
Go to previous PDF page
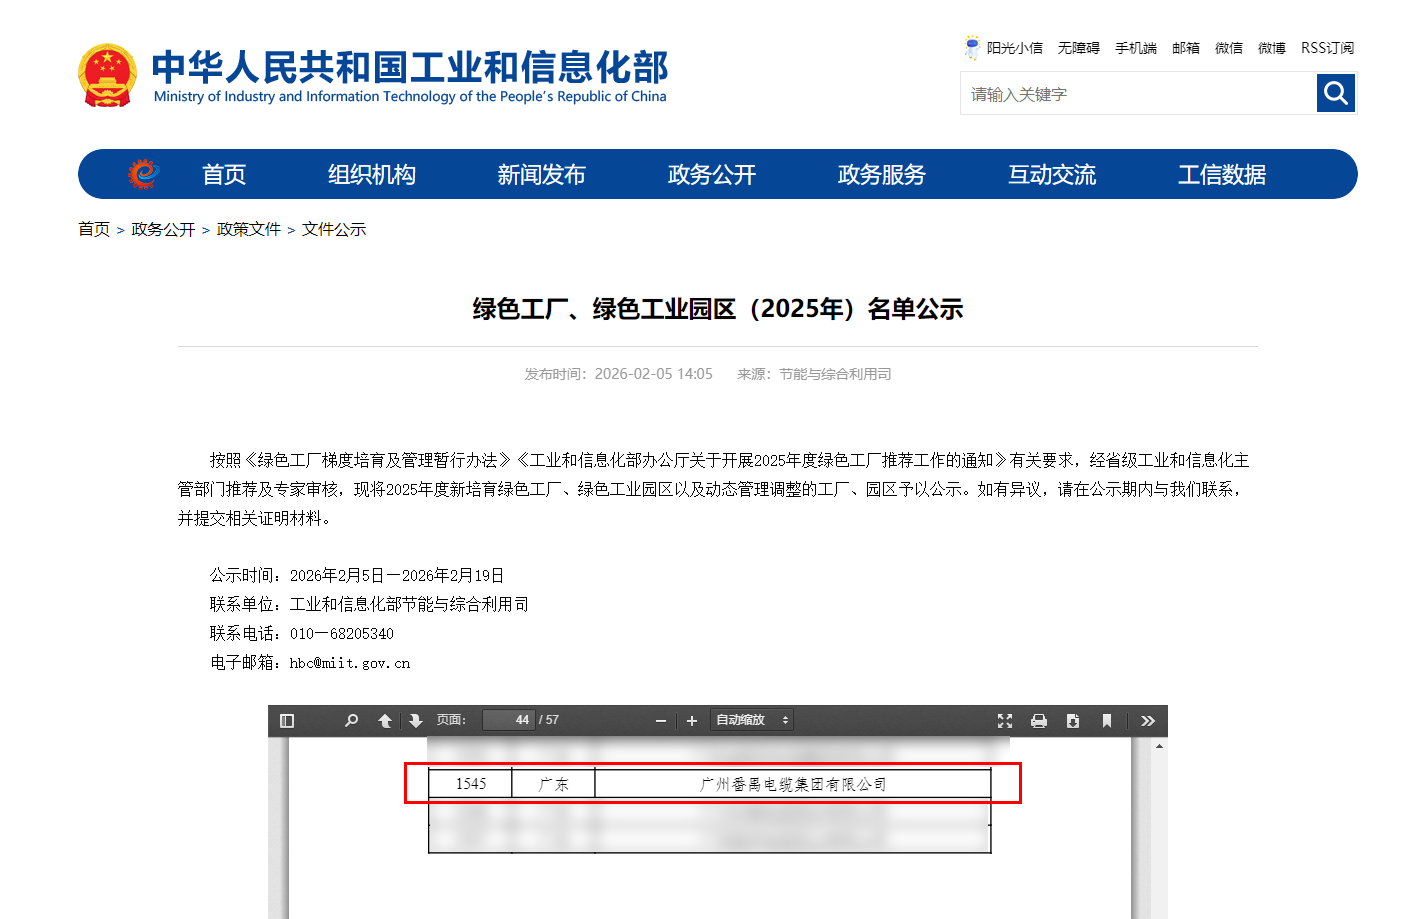385,721
